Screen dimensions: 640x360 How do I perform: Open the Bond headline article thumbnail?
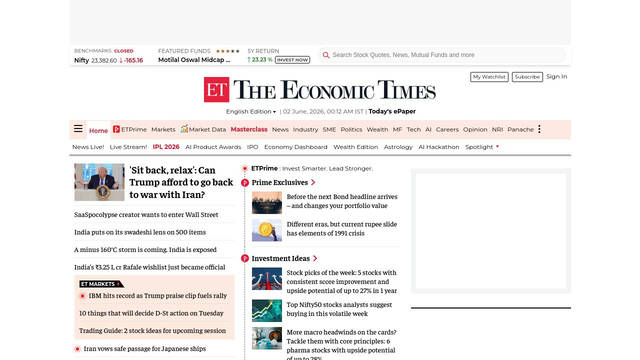[267, 203]
